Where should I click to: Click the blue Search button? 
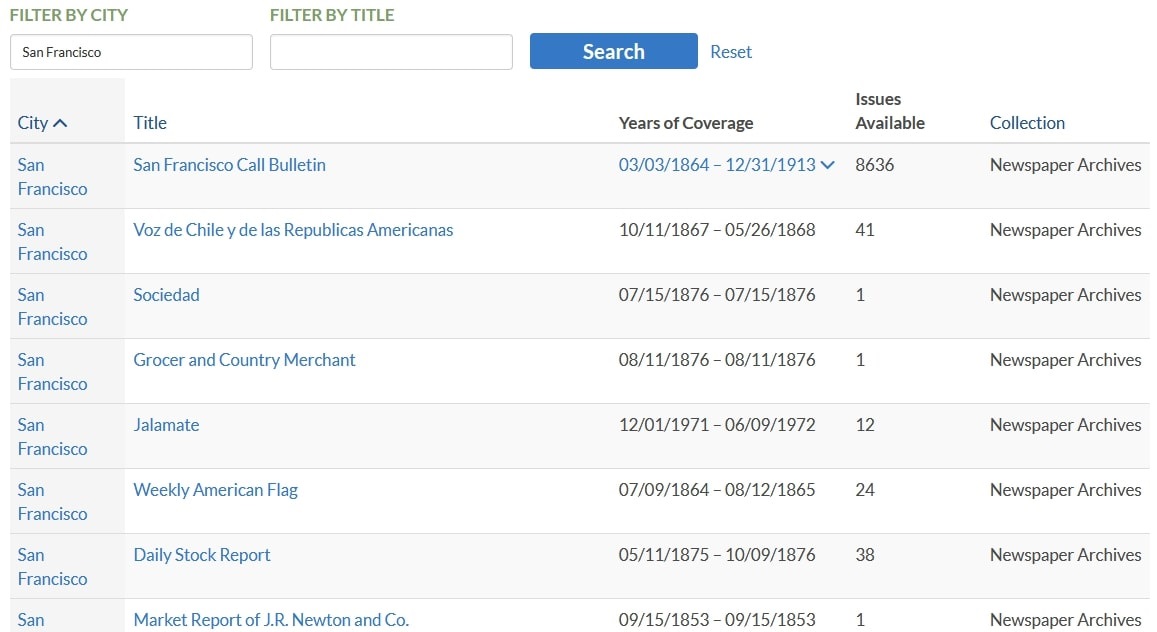click(613, 52)
